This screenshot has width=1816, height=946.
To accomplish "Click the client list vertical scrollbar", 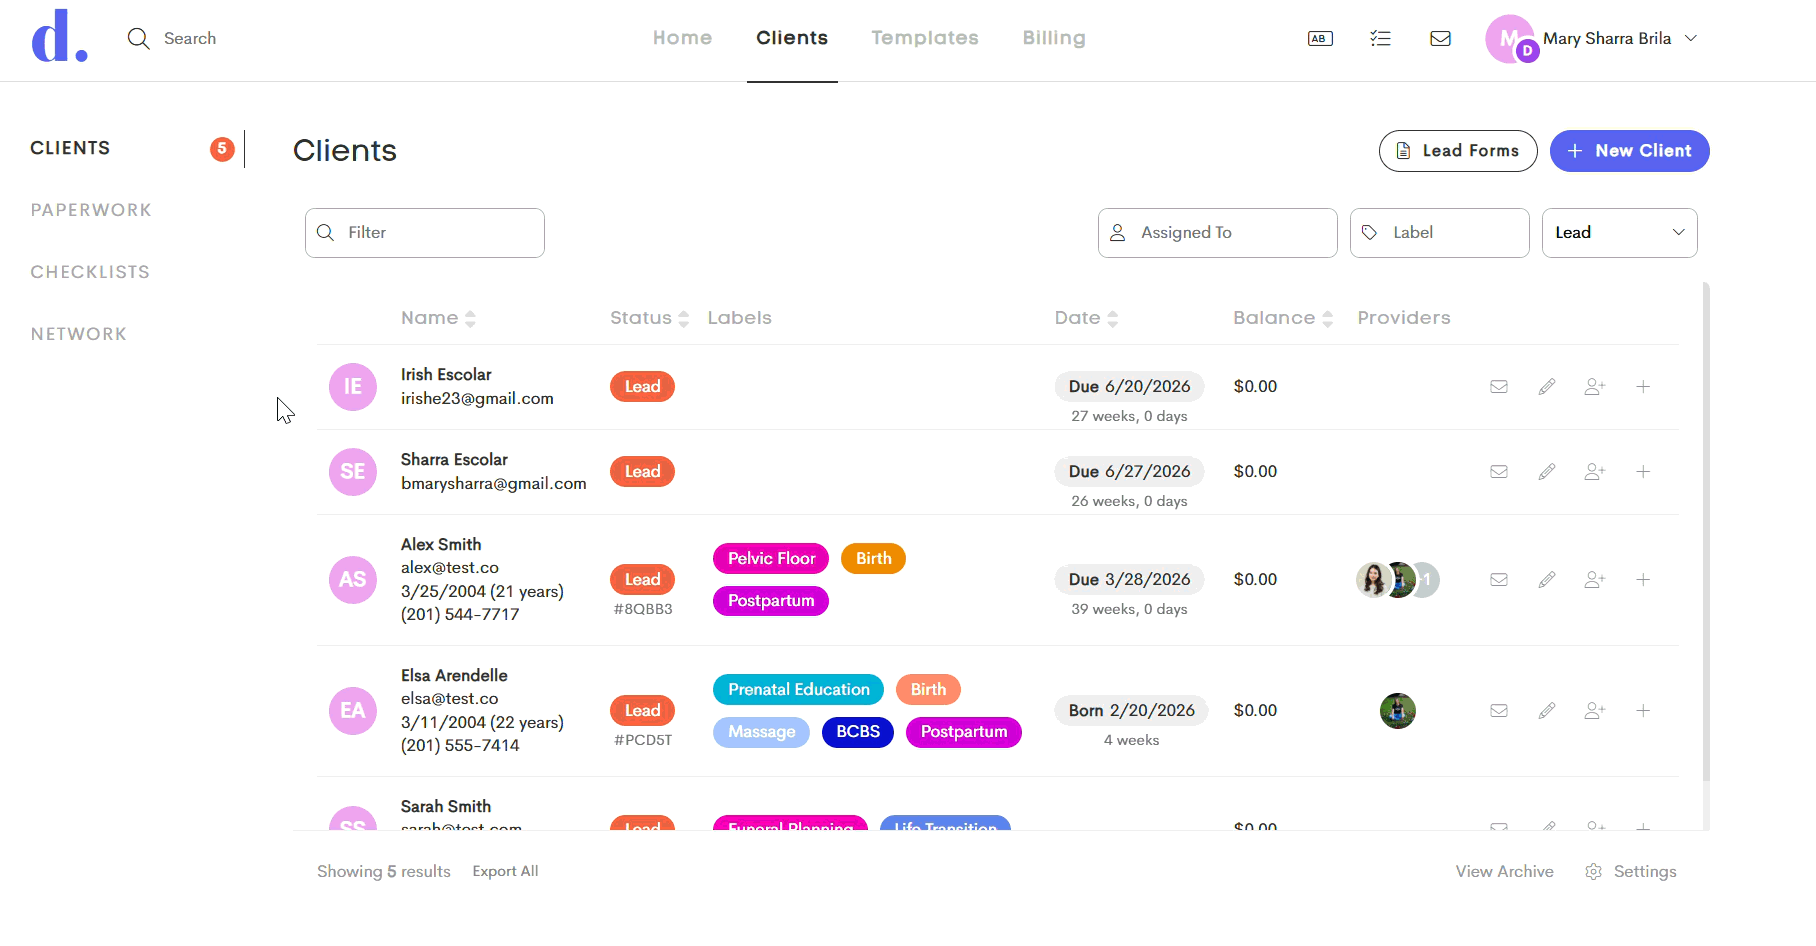I will coord(1706,530).
